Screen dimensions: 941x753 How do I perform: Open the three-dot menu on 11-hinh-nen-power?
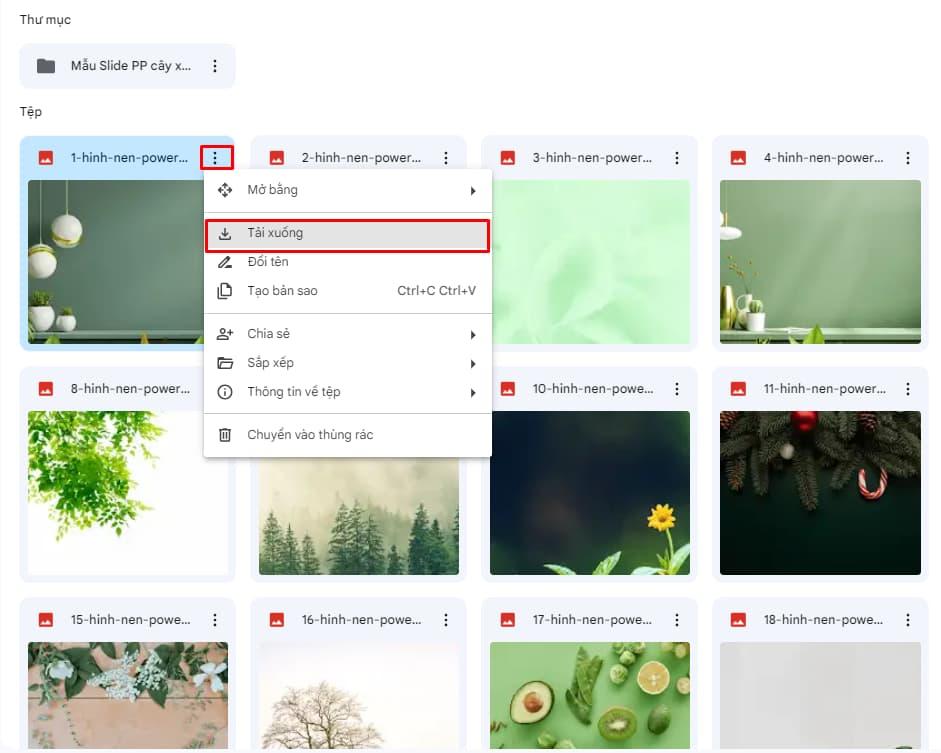(907, 388)
